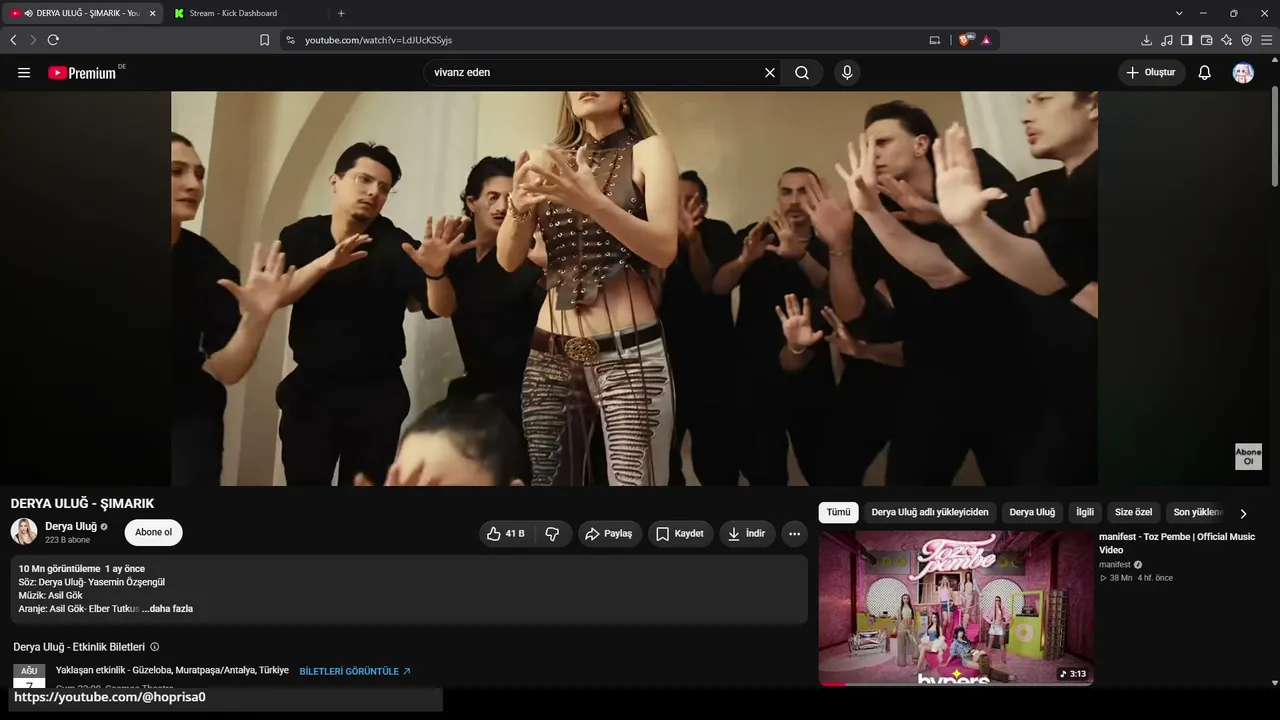Viewport: 1280px width, 720px height.
Task: Open Brave Wallet icon
Action: [1206, 40]
